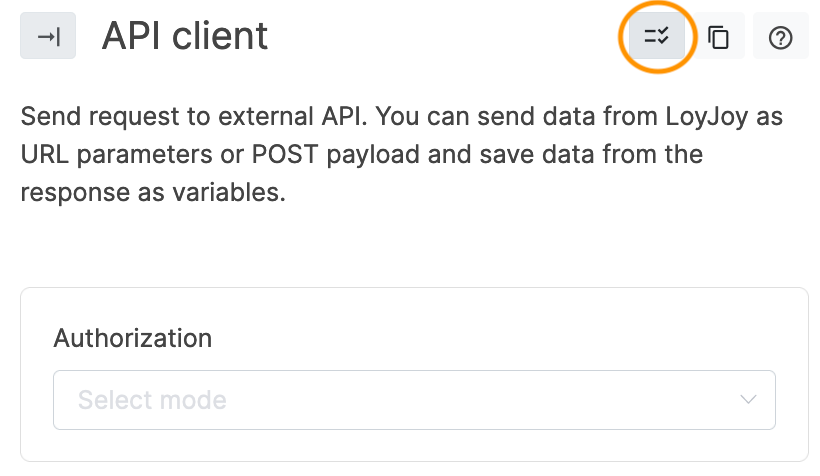Image resolution: width=820 pixels, height=476 pixels.
Task: Open the Authorization mode dropdown
Action: (x=414, y=400)
